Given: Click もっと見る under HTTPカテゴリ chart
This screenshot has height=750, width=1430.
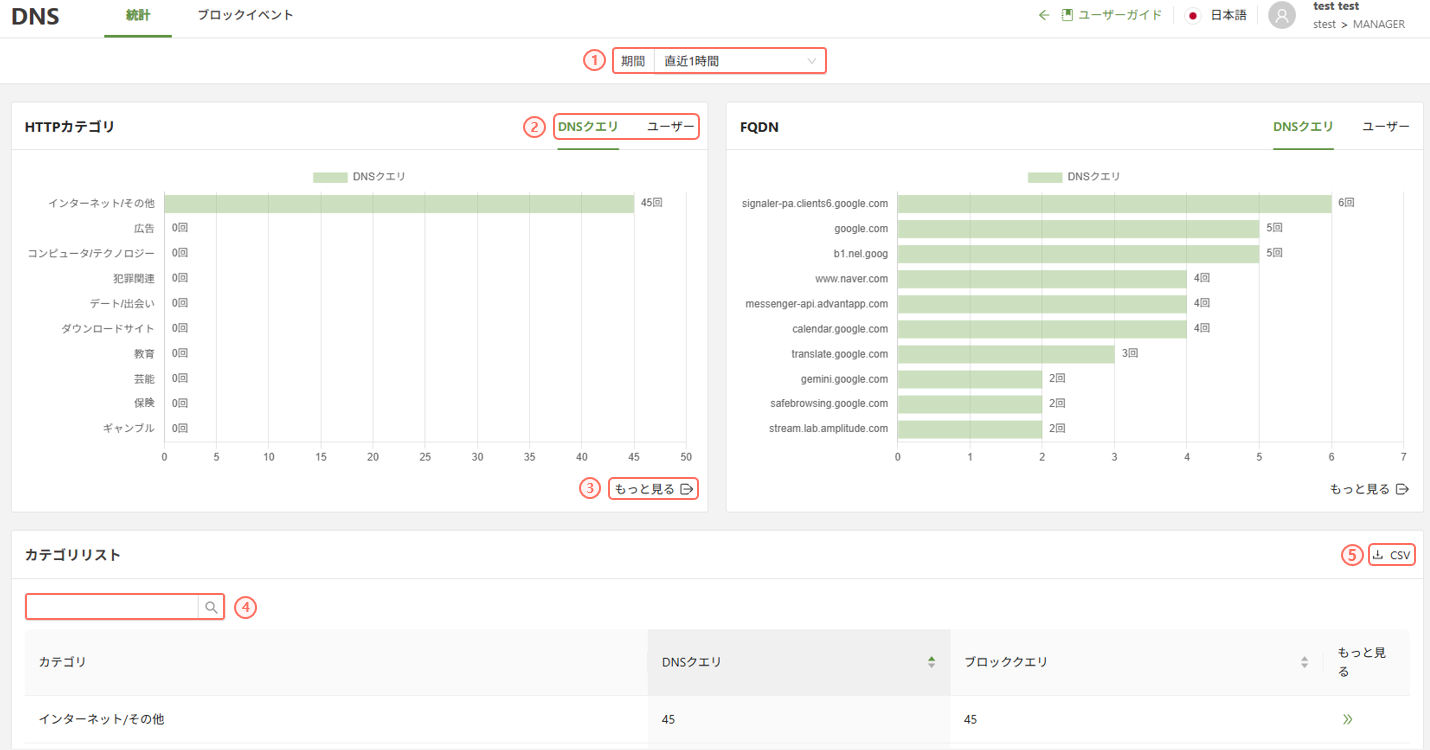Looking at the screenshot, I should point(653,489).
